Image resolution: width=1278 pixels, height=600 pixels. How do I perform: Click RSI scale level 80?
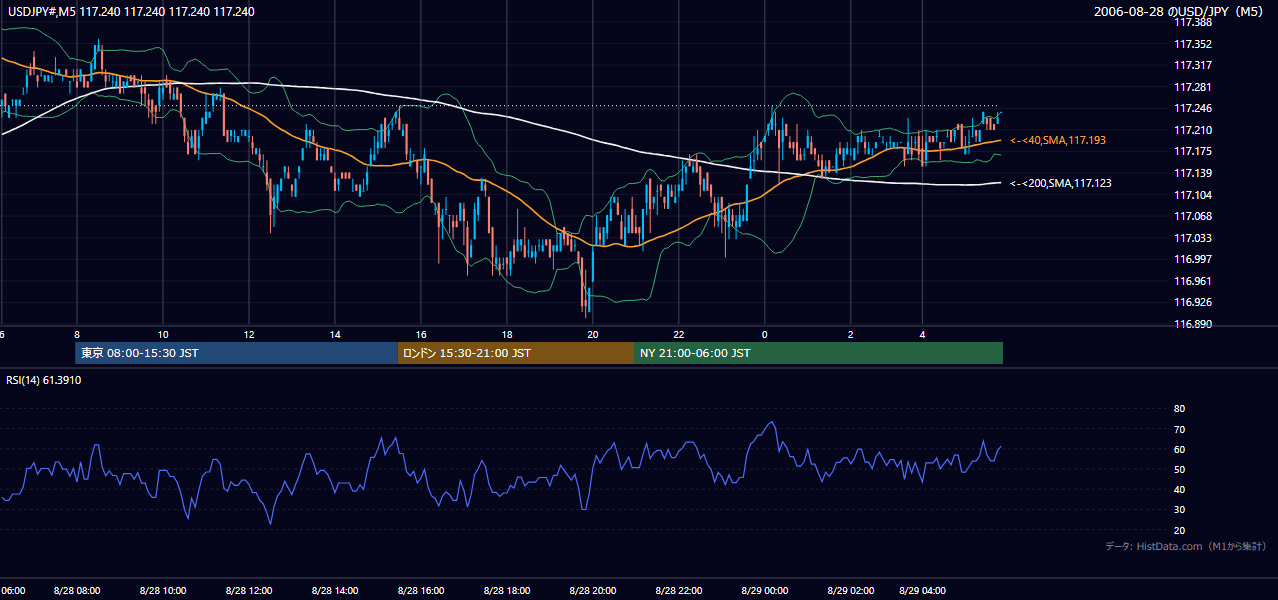[1179, 409]
